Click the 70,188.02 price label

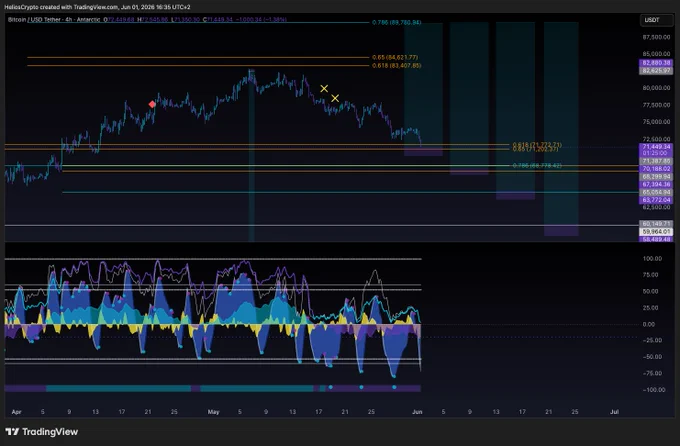pos(656,169)
